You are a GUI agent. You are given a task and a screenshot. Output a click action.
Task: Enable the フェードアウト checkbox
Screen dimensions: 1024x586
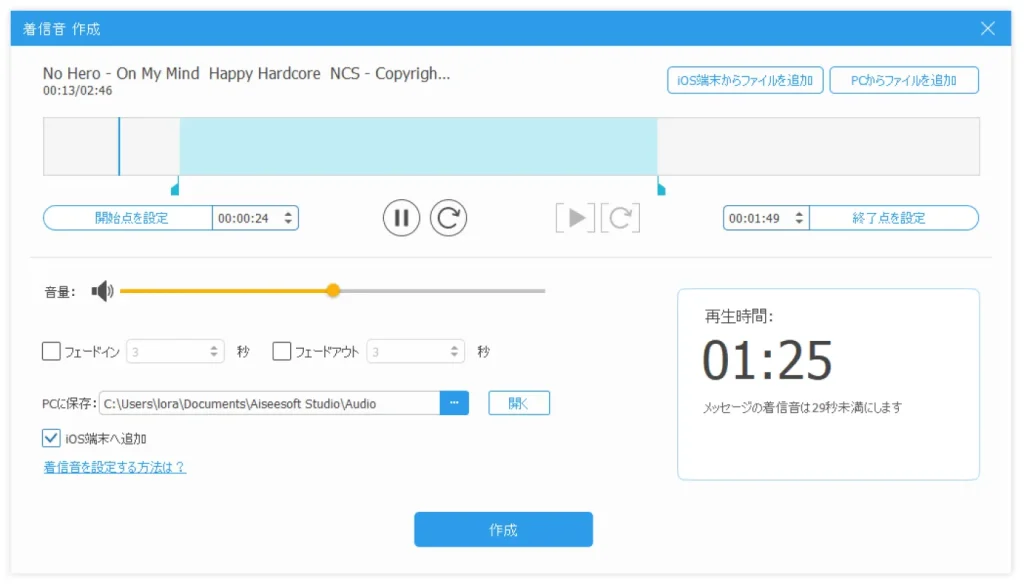pyautogui.click(x=281, y=351)
